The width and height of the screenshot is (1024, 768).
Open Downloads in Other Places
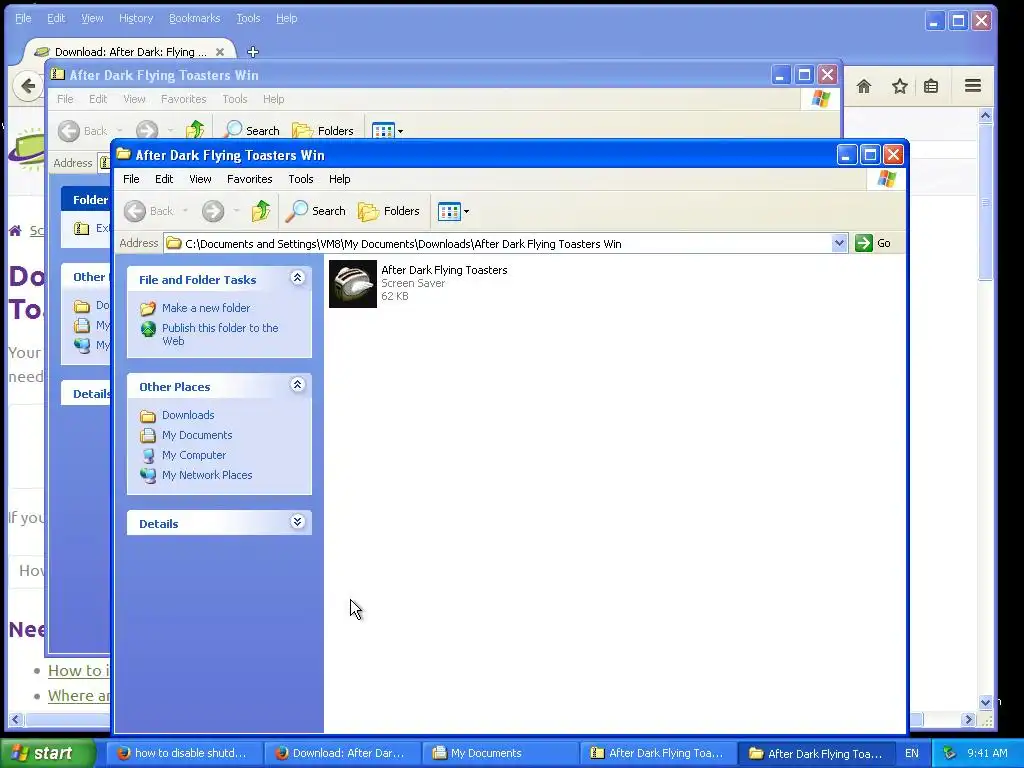point(188,415)
